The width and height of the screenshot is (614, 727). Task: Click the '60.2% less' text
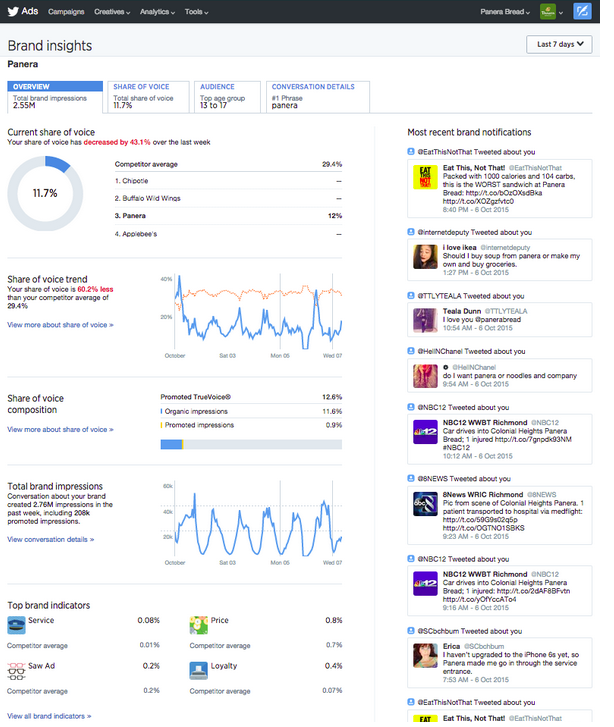(x=96, y=289)
